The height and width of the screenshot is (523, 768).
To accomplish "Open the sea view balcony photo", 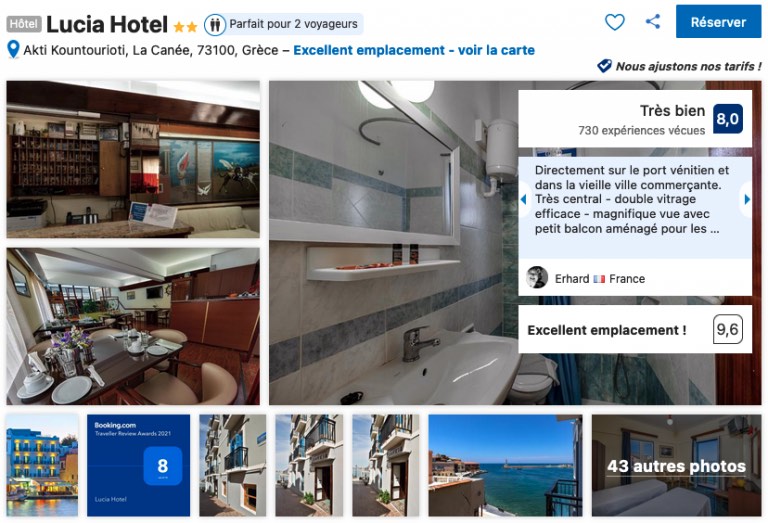I will pyautogui.click(x=505, y=465).
